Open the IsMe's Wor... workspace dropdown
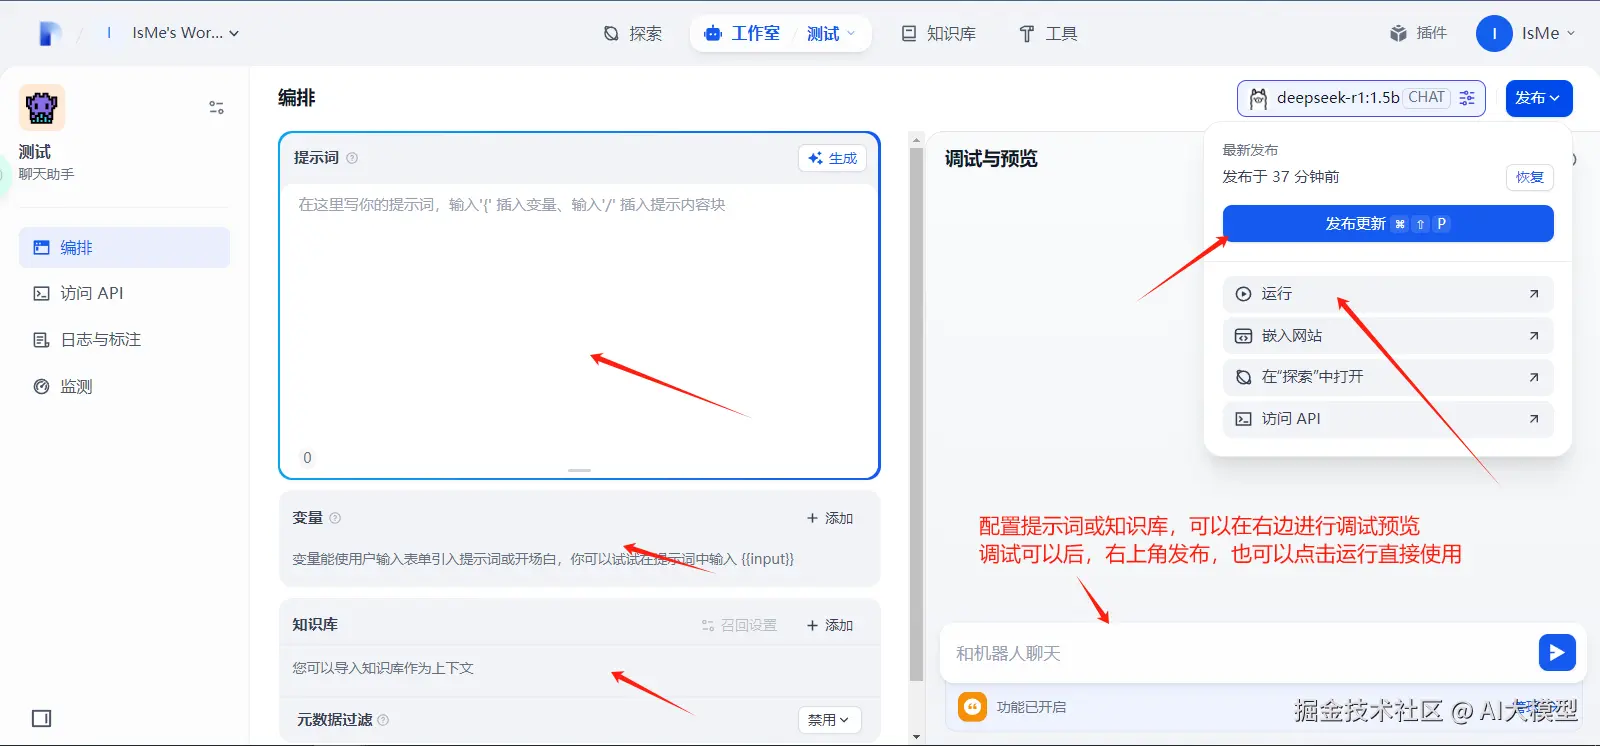Image resolution: width=1600 pixels, height=746 pixels. coord(185,33)
